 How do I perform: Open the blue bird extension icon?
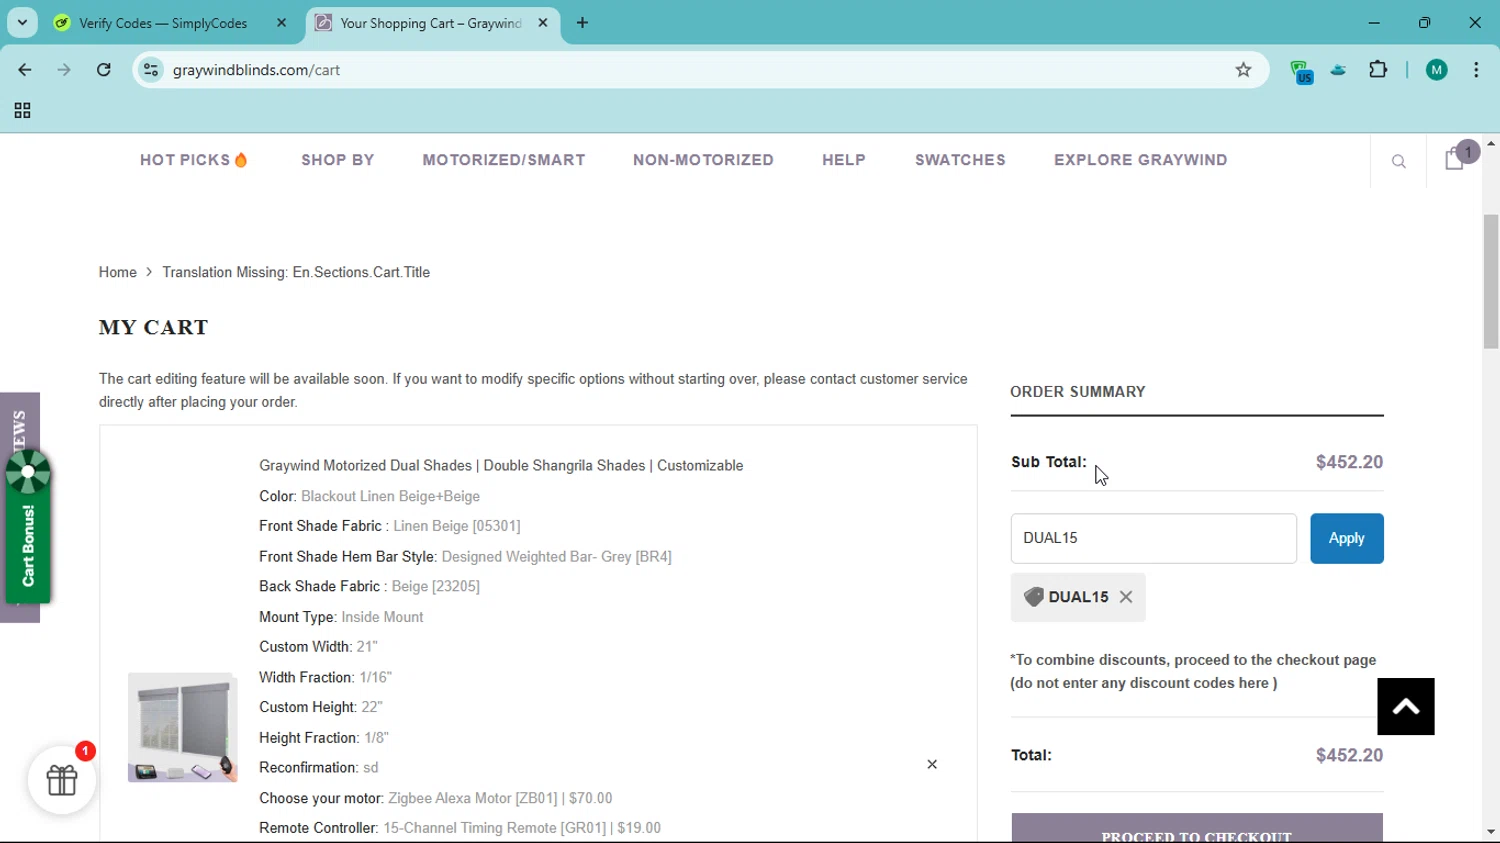pos(1339,70)
